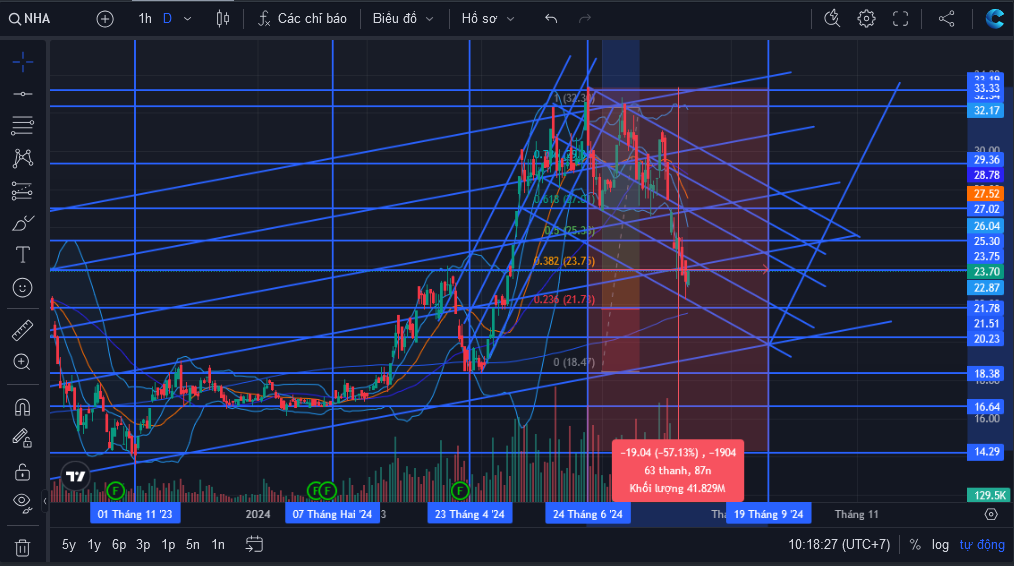Expand the time interval dropdown arrow
This screenshot has height=566, width=1014.
(x=188, y=19)
